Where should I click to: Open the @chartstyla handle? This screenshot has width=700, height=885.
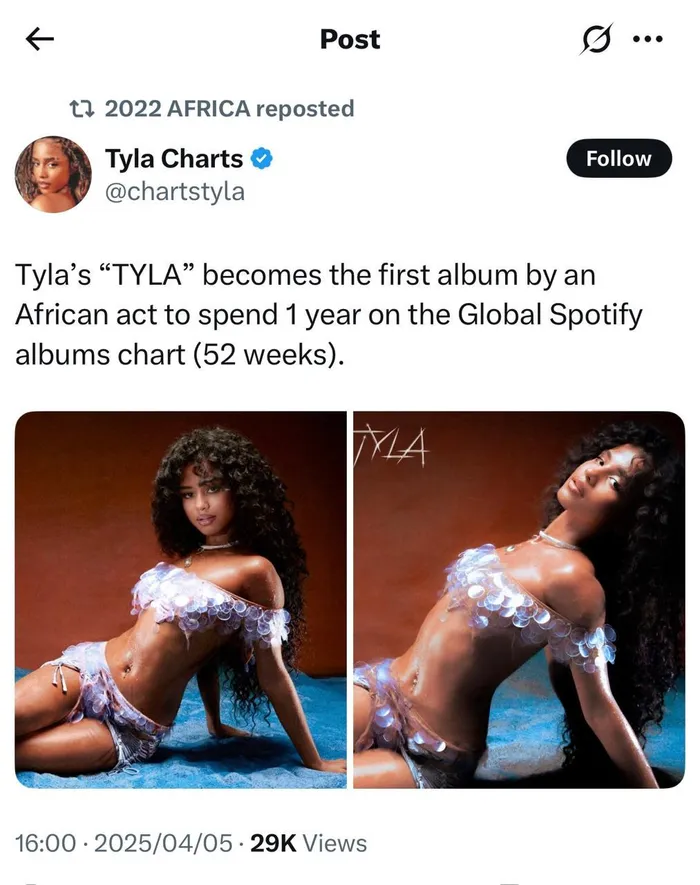(x=175, y=191)
